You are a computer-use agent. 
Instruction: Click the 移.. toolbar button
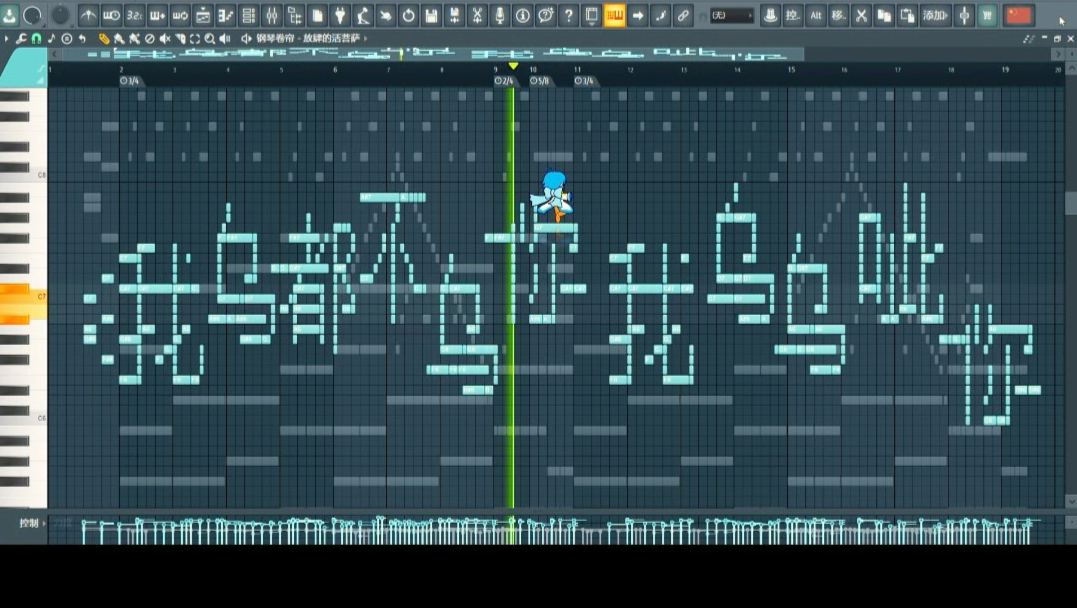[838, 15]
